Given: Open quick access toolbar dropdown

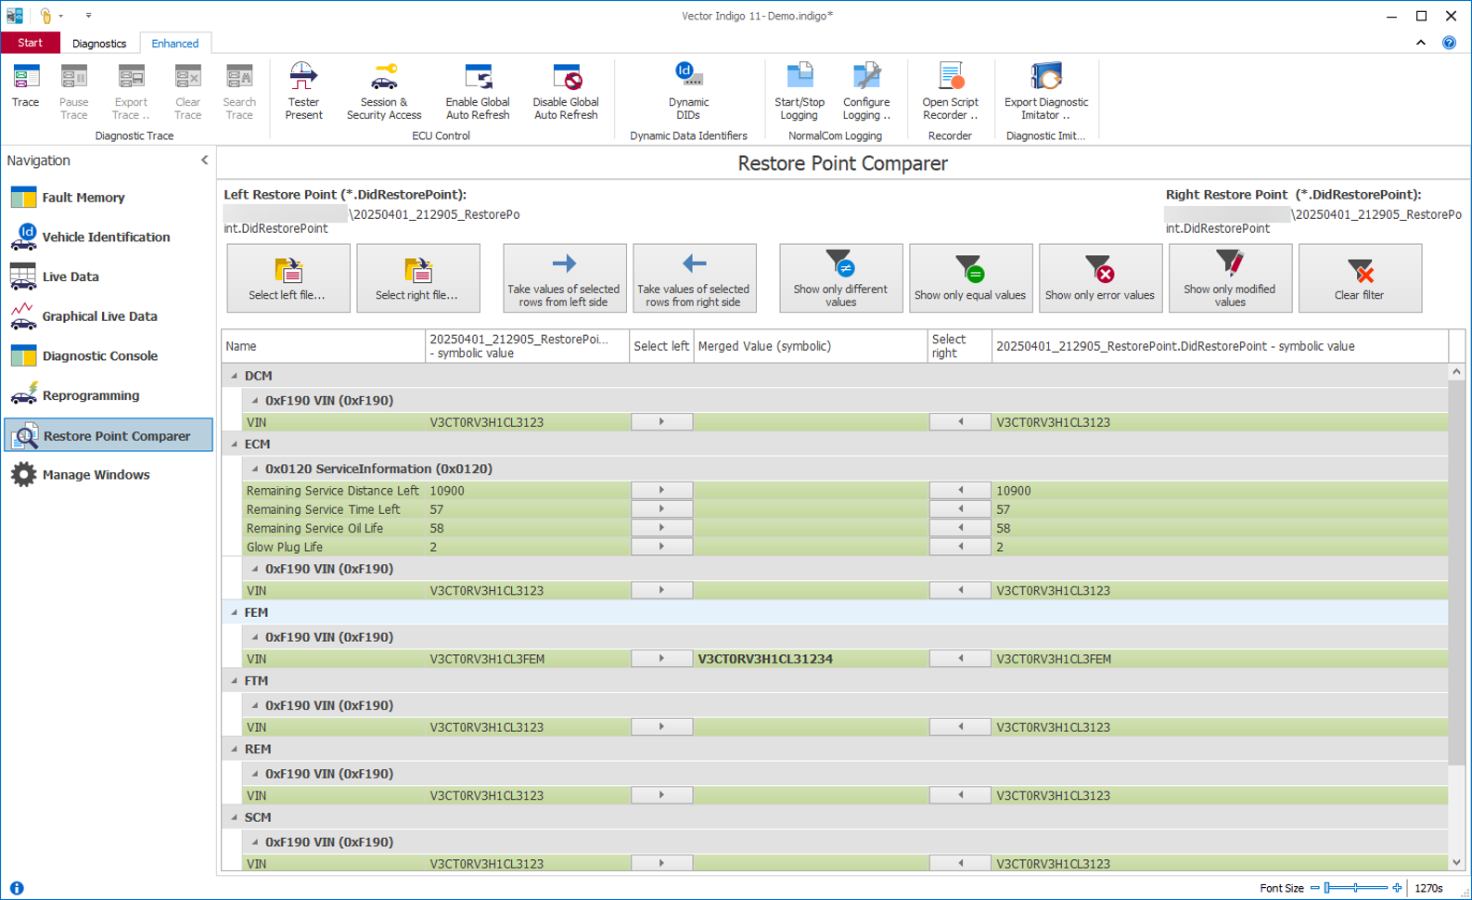Looking at the screenshot, I should [88, 16].
